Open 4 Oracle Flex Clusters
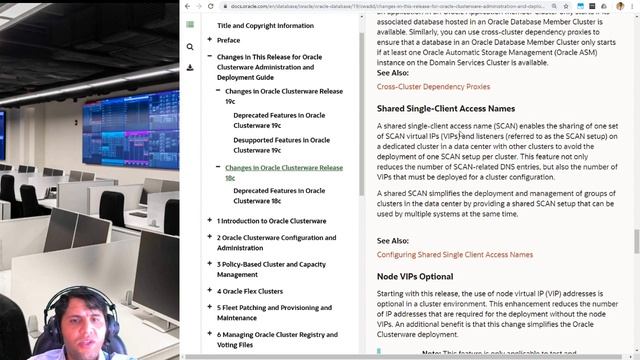This screenshot has width=640, height=360. pyautogui.click(x=250, y=291)
